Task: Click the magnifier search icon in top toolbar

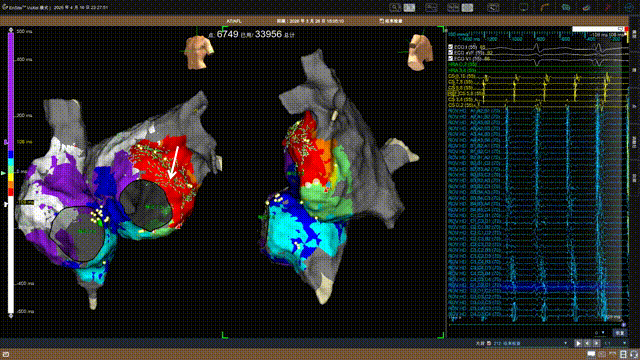Action: click(395, 7)
